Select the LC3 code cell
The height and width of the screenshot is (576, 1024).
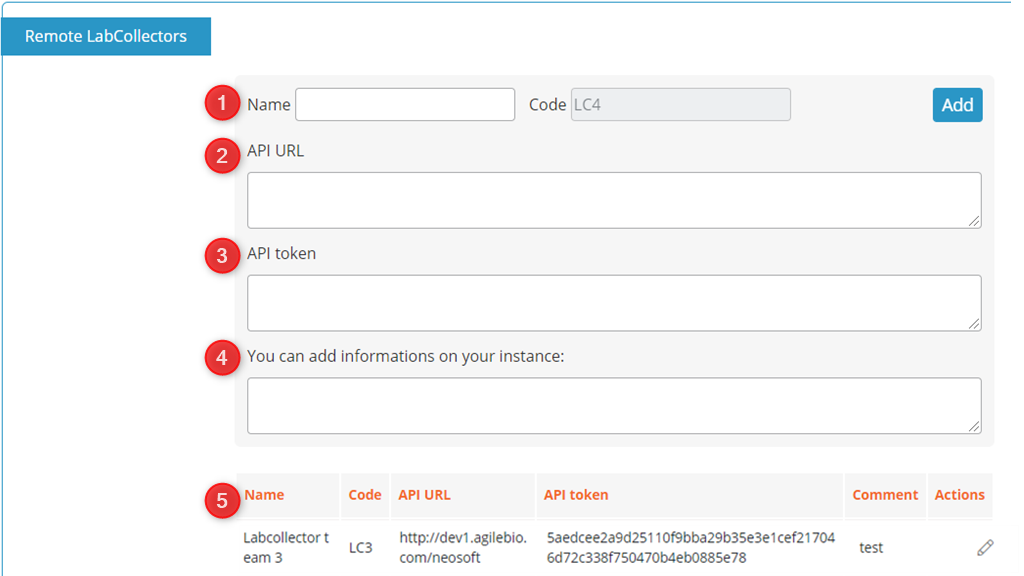(360, 547)
